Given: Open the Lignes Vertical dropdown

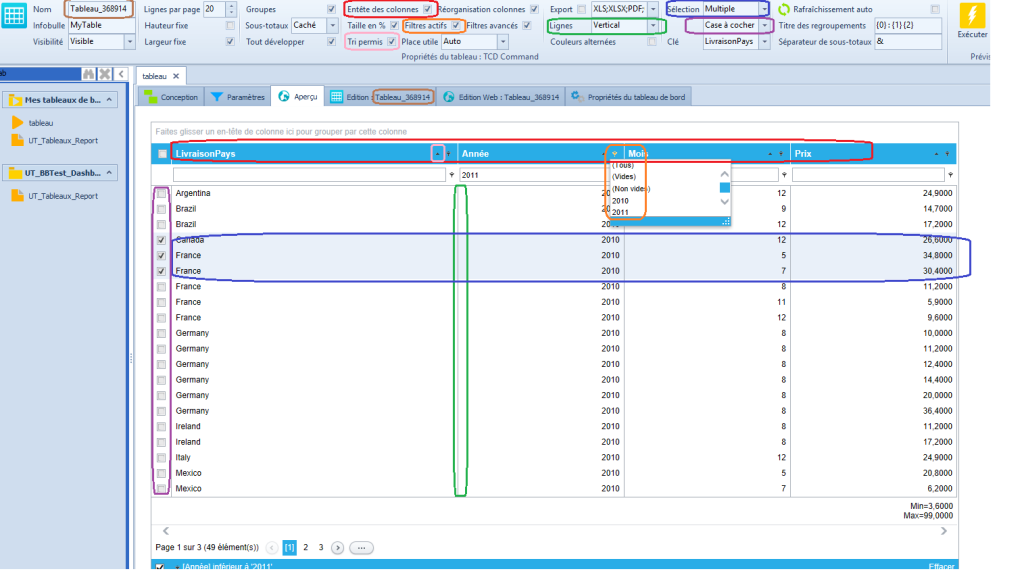Looking at the screenshot, I should point(652,25).
